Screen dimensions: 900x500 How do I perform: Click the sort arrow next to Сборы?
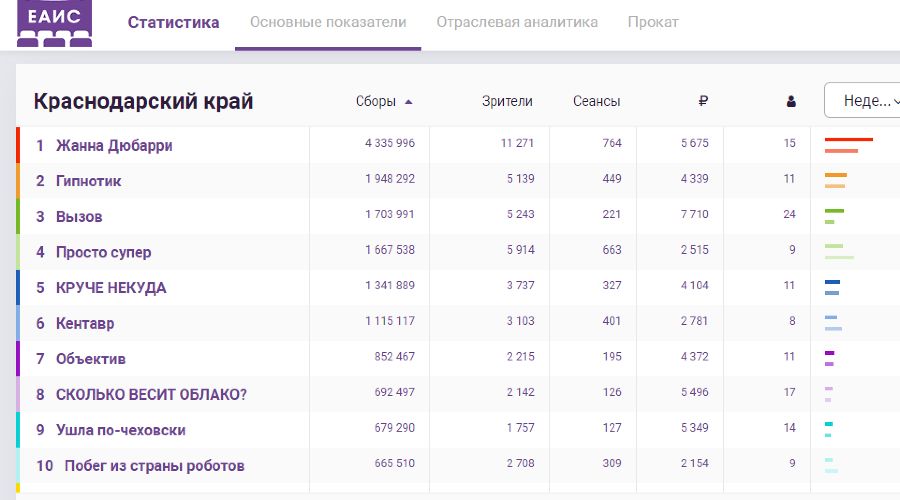point(408,101)
